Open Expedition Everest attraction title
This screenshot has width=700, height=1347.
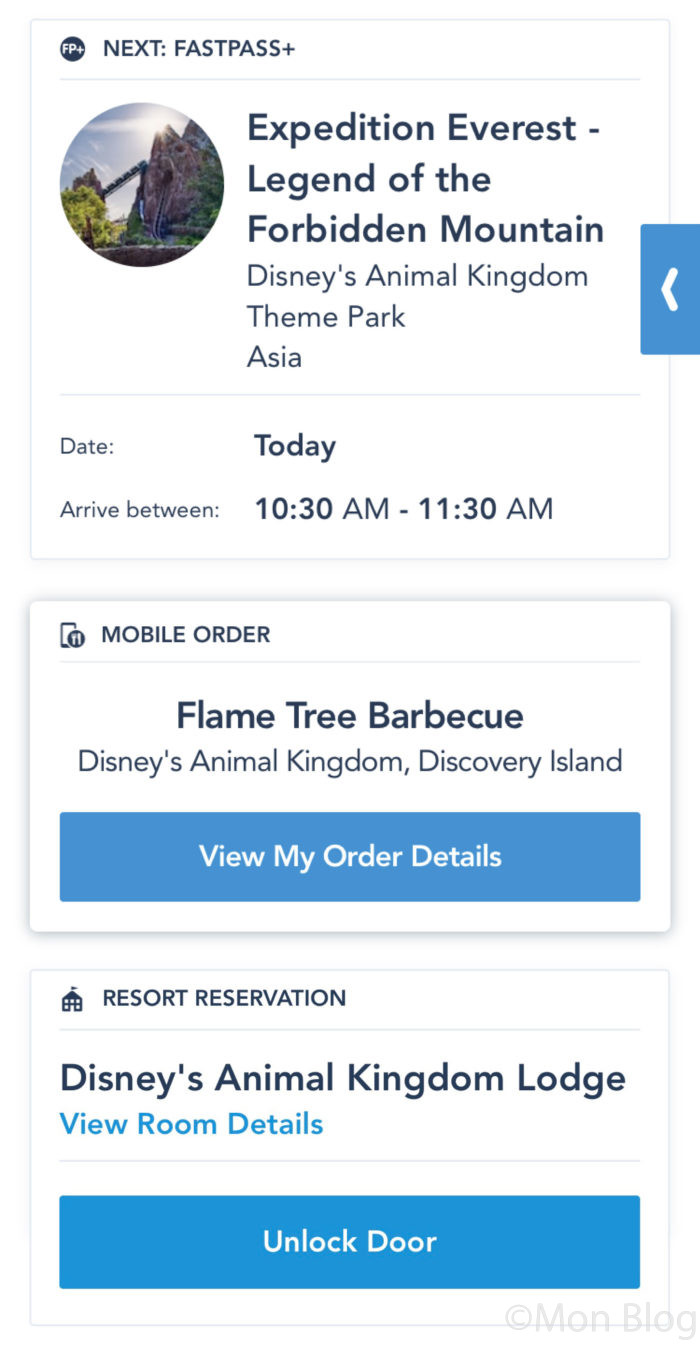(x=426, y=179)
